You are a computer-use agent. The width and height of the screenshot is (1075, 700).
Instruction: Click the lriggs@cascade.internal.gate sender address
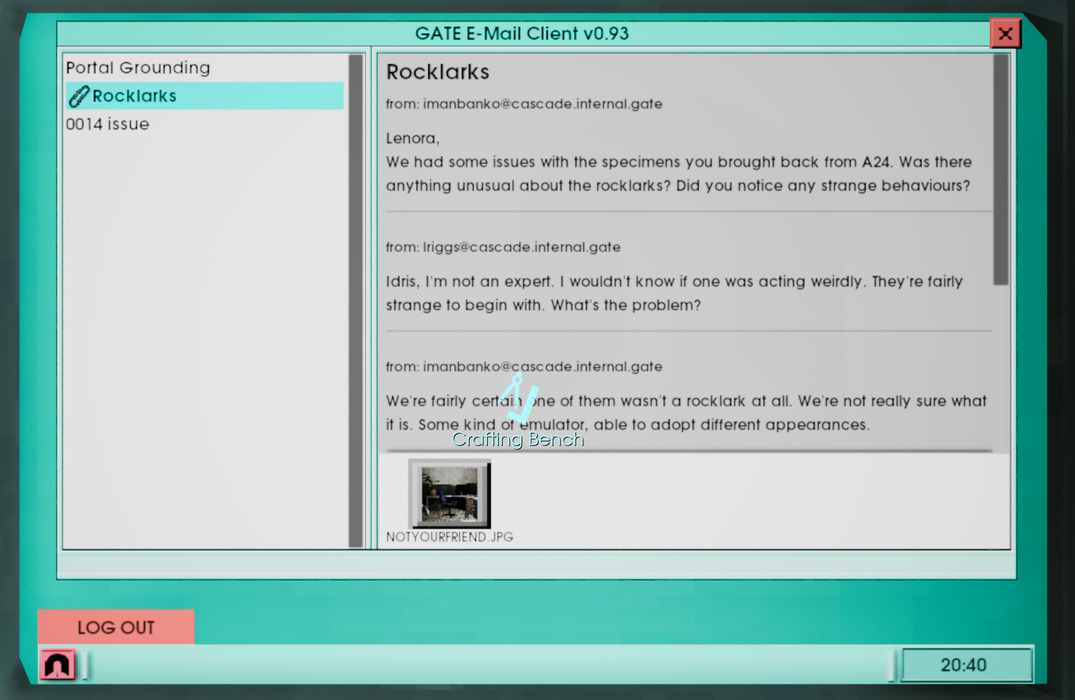(x=503, y=247)
